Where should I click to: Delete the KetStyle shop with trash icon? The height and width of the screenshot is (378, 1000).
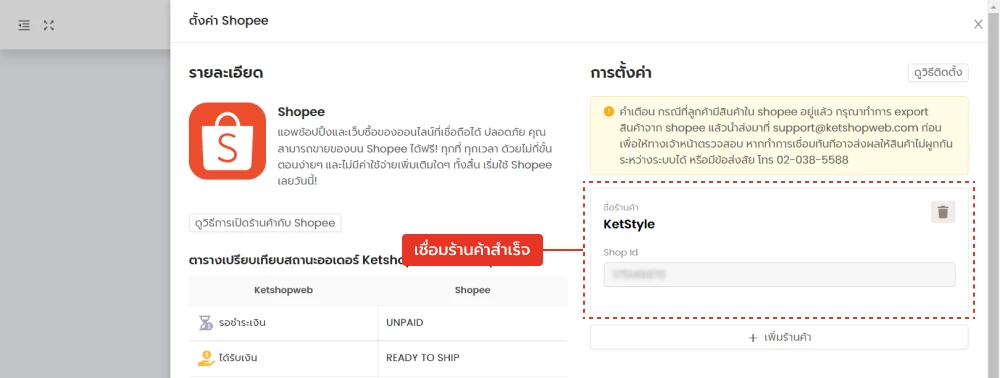(943, 212)
